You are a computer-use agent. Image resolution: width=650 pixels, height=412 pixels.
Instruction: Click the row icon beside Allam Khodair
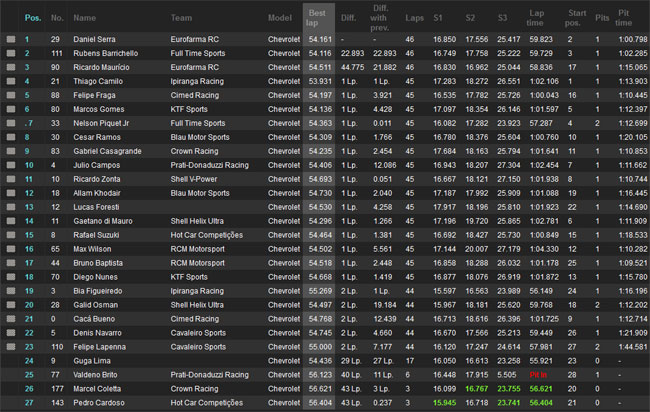11,193
